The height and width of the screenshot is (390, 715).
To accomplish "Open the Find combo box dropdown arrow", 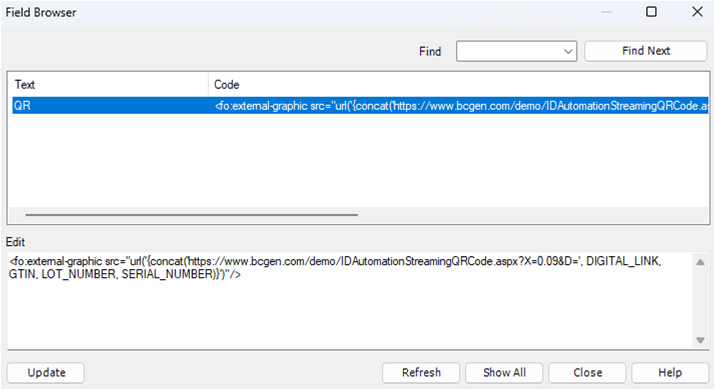I will coord(568,52).
